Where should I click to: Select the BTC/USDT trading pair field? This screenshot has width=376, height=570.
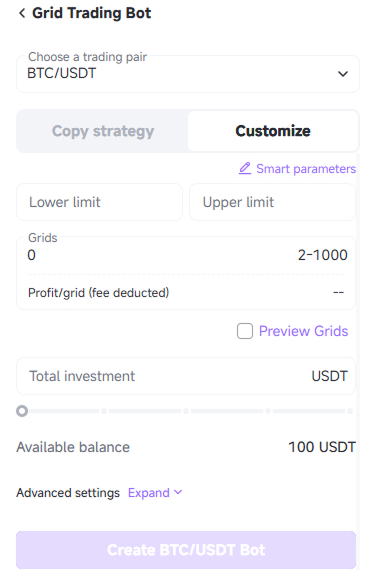coord(188,74)
